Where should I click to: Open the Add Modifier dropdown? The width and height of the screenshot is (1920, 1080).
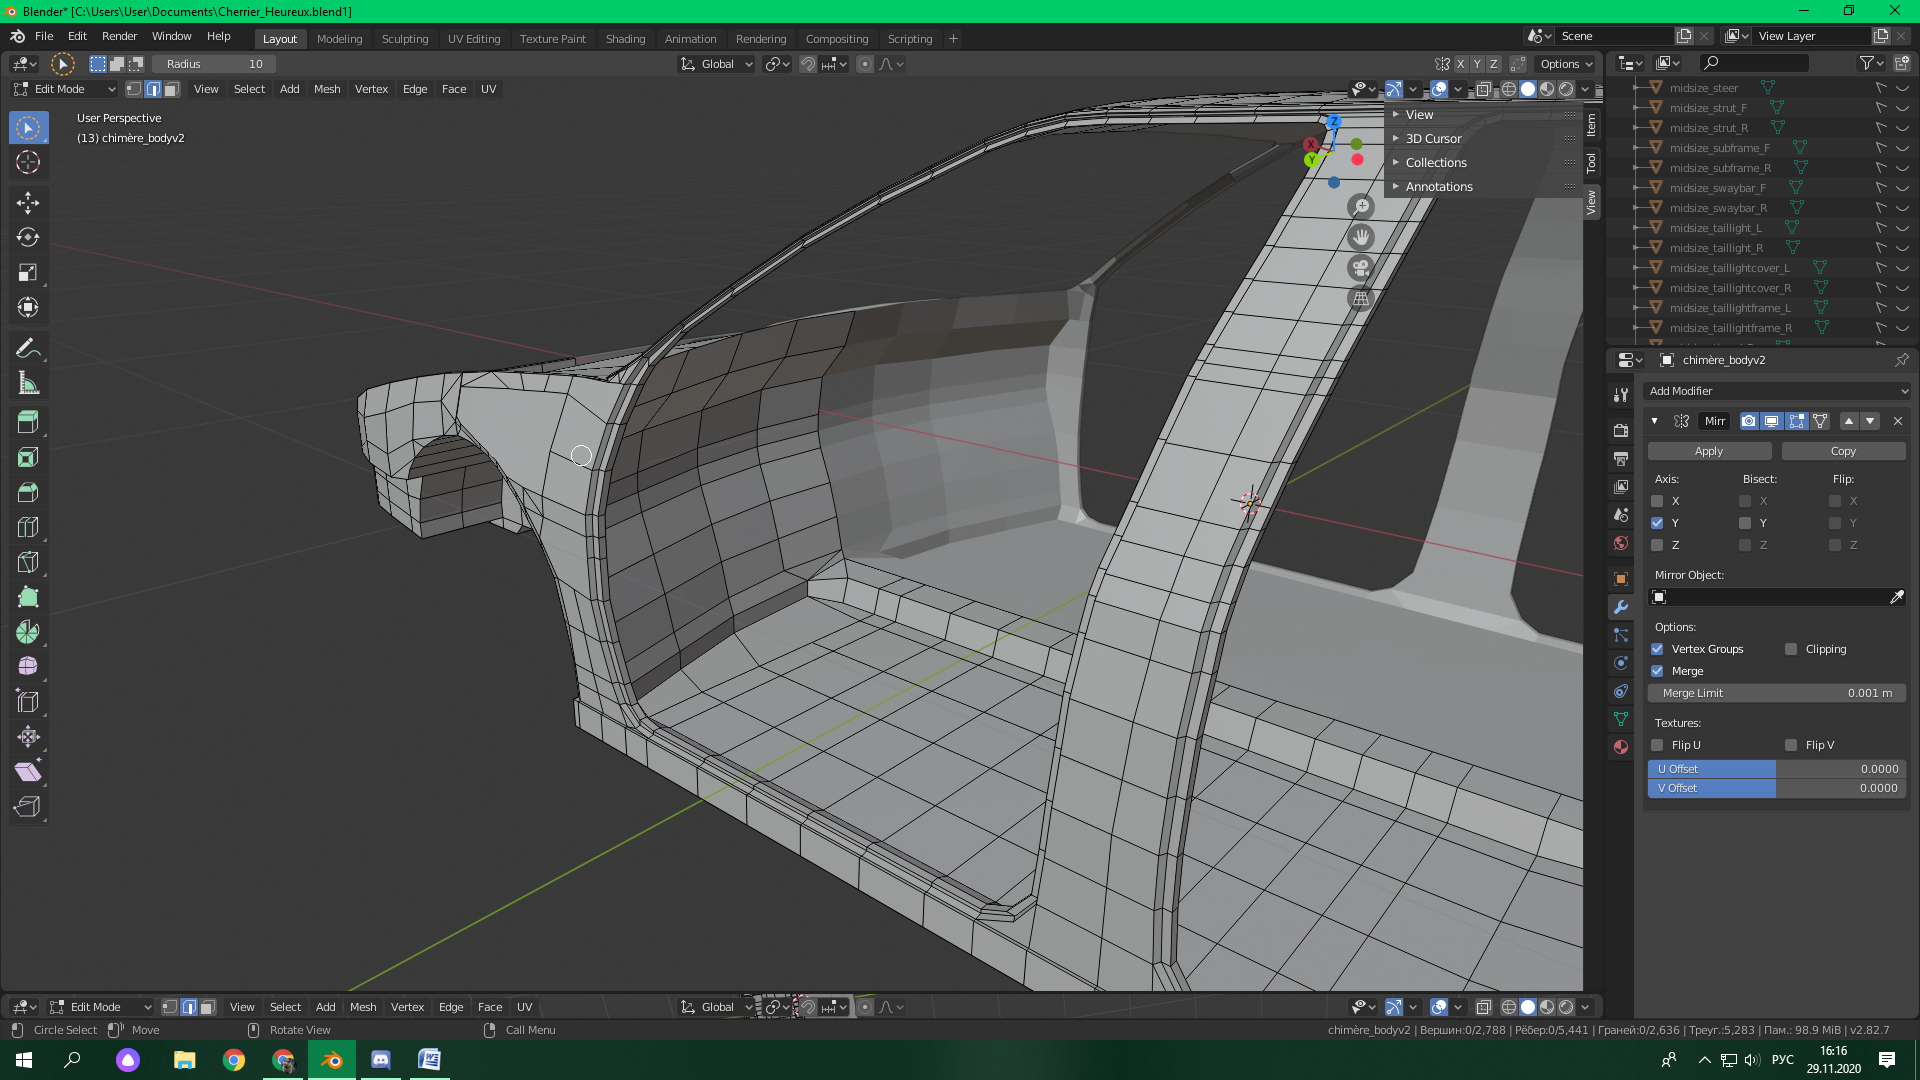pos(1777,391)
